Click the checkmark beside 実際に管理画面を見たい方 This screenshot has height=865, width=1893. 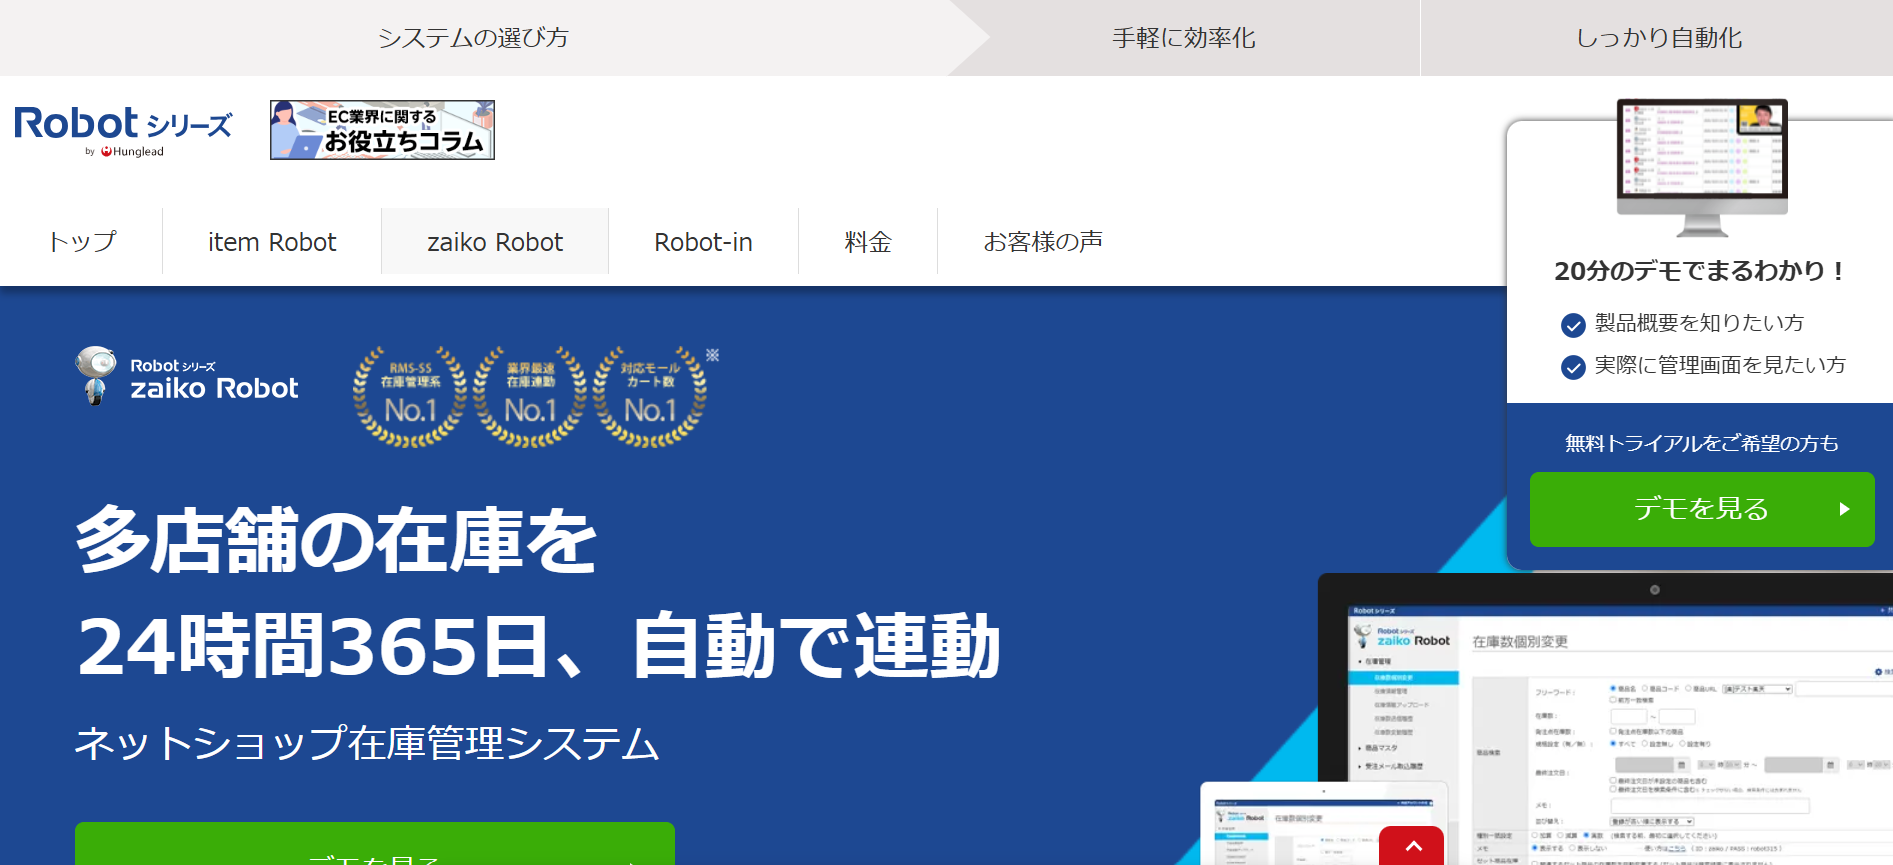[x=1573, y=367]
